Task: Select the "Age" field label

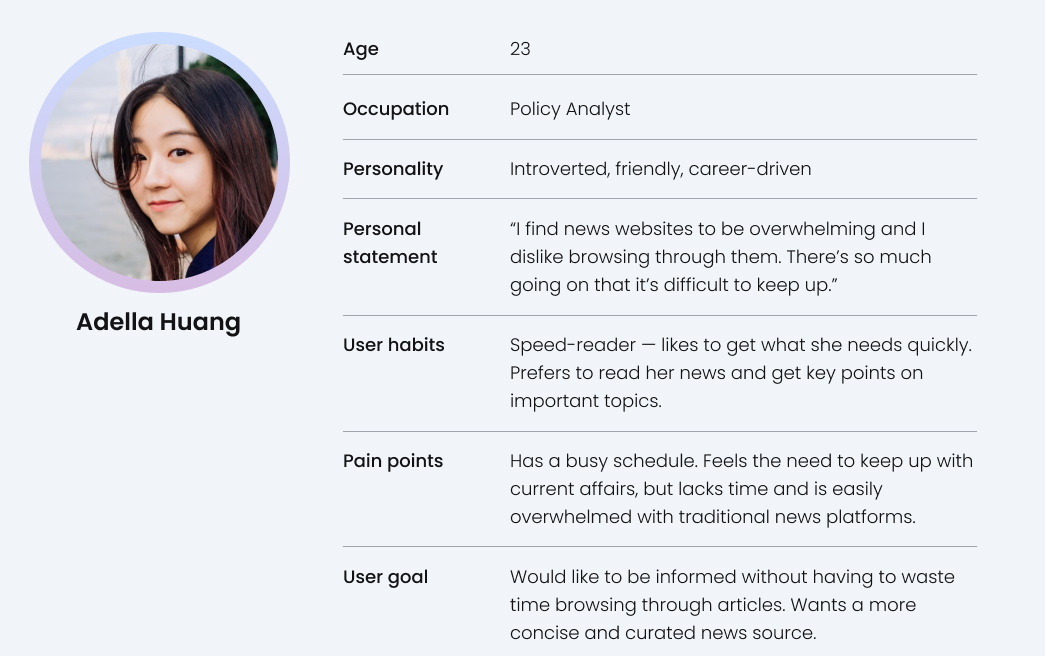Action: [361, 49]
